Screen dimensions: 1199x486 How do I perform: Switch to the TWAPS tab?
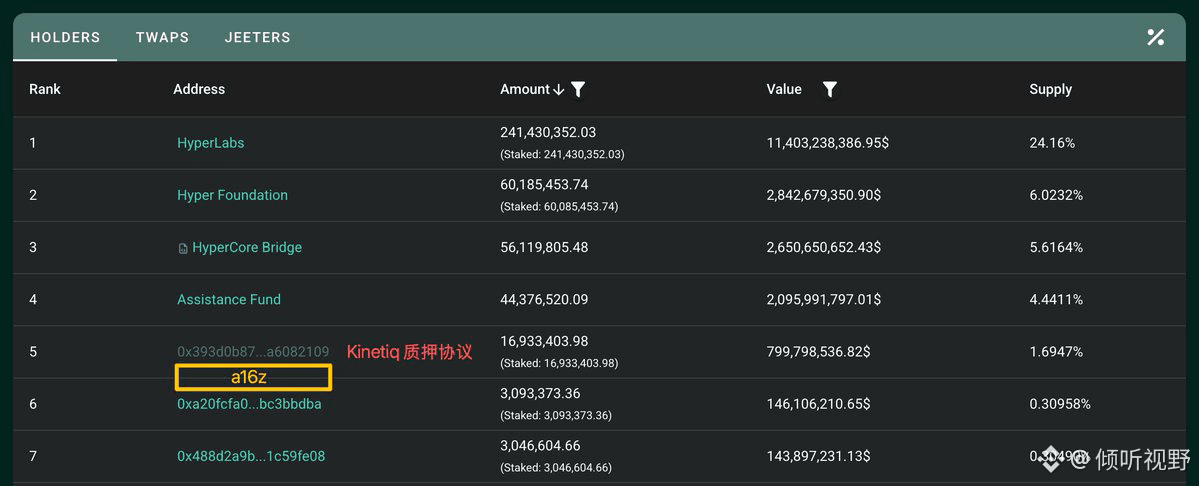162,37
